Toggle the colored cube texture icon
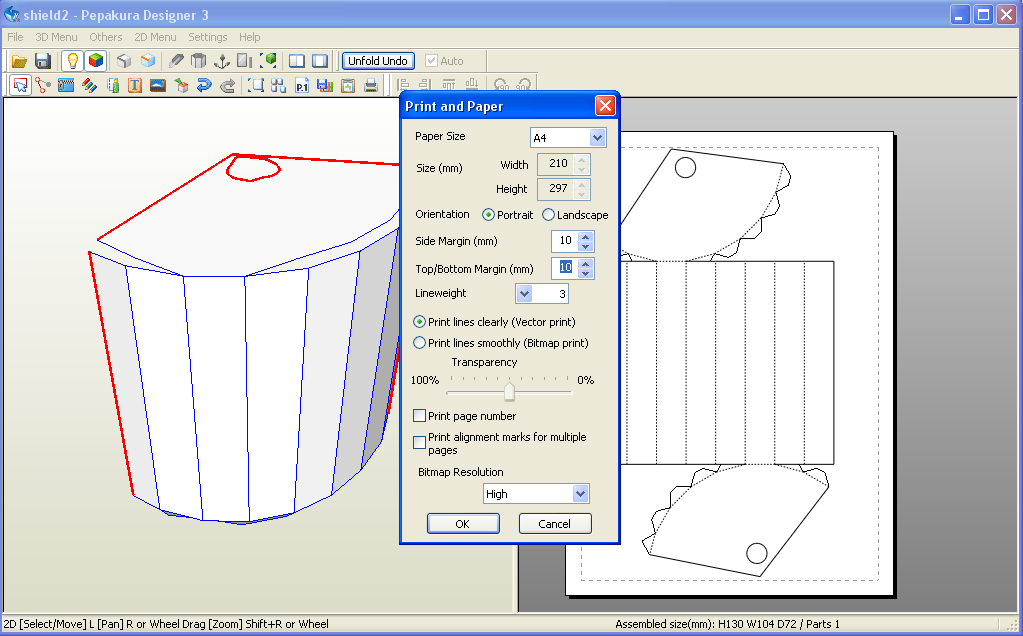This screenshot has height=636, width=1023. 96,61
